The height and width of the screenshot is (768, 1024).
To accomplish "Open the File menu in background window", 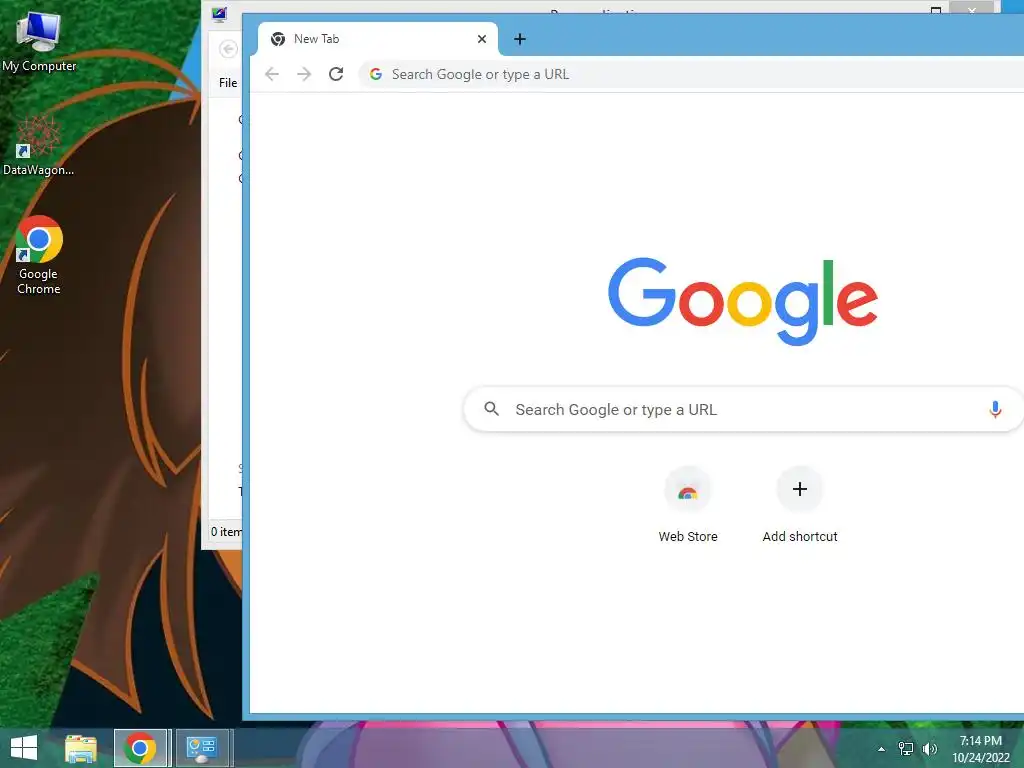I will pyautogui.click(x=228, y=83).
